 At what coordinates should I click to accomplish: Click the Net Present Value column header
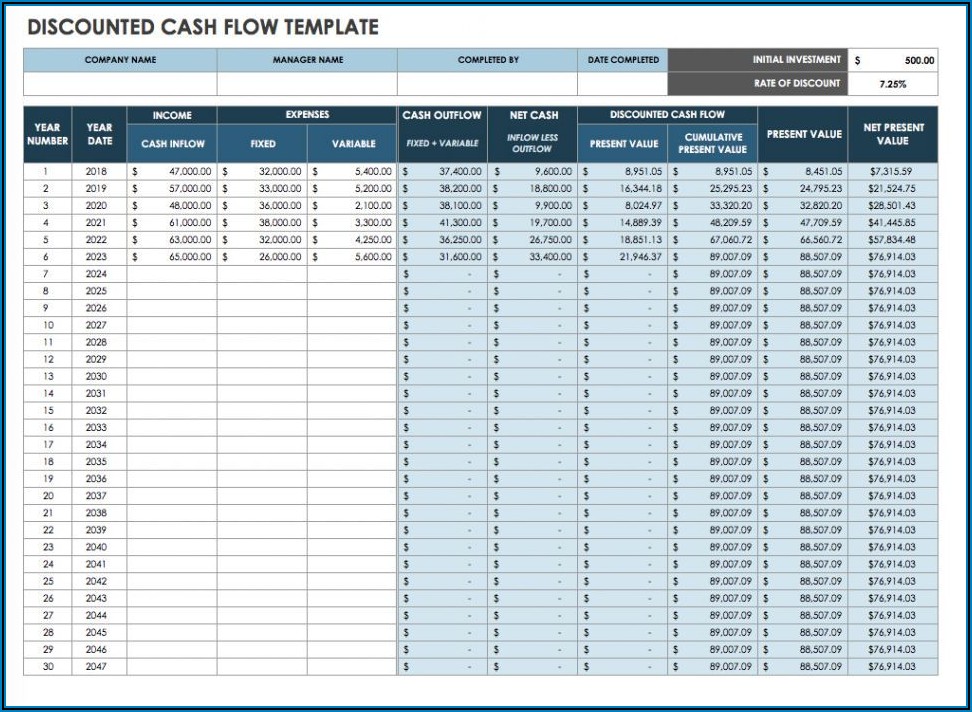point(893,134)
